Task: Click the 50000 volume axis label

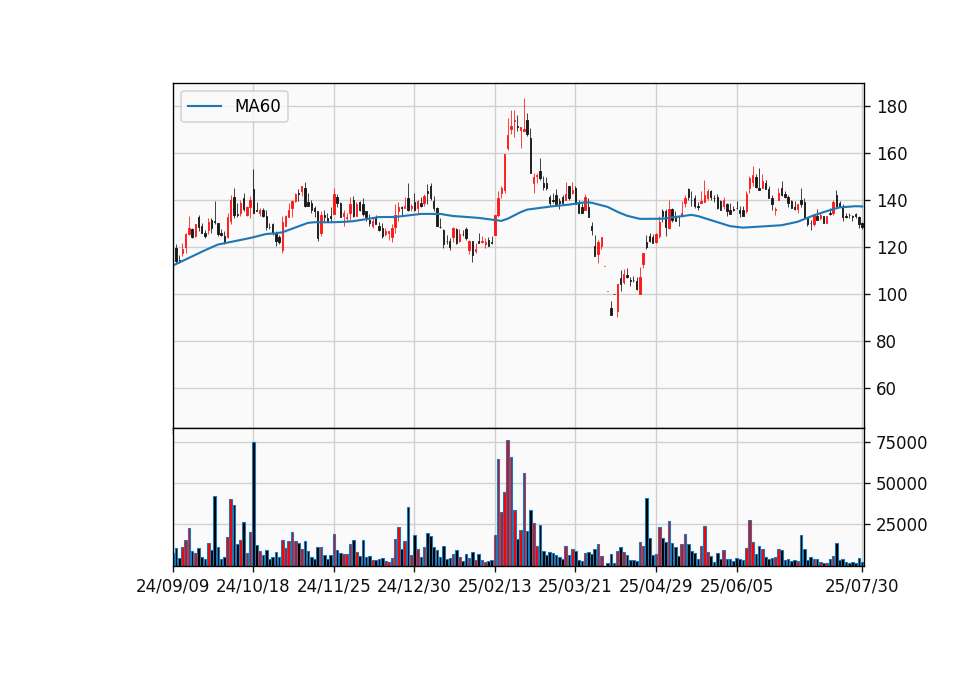Action: click(x=902, y=484)
